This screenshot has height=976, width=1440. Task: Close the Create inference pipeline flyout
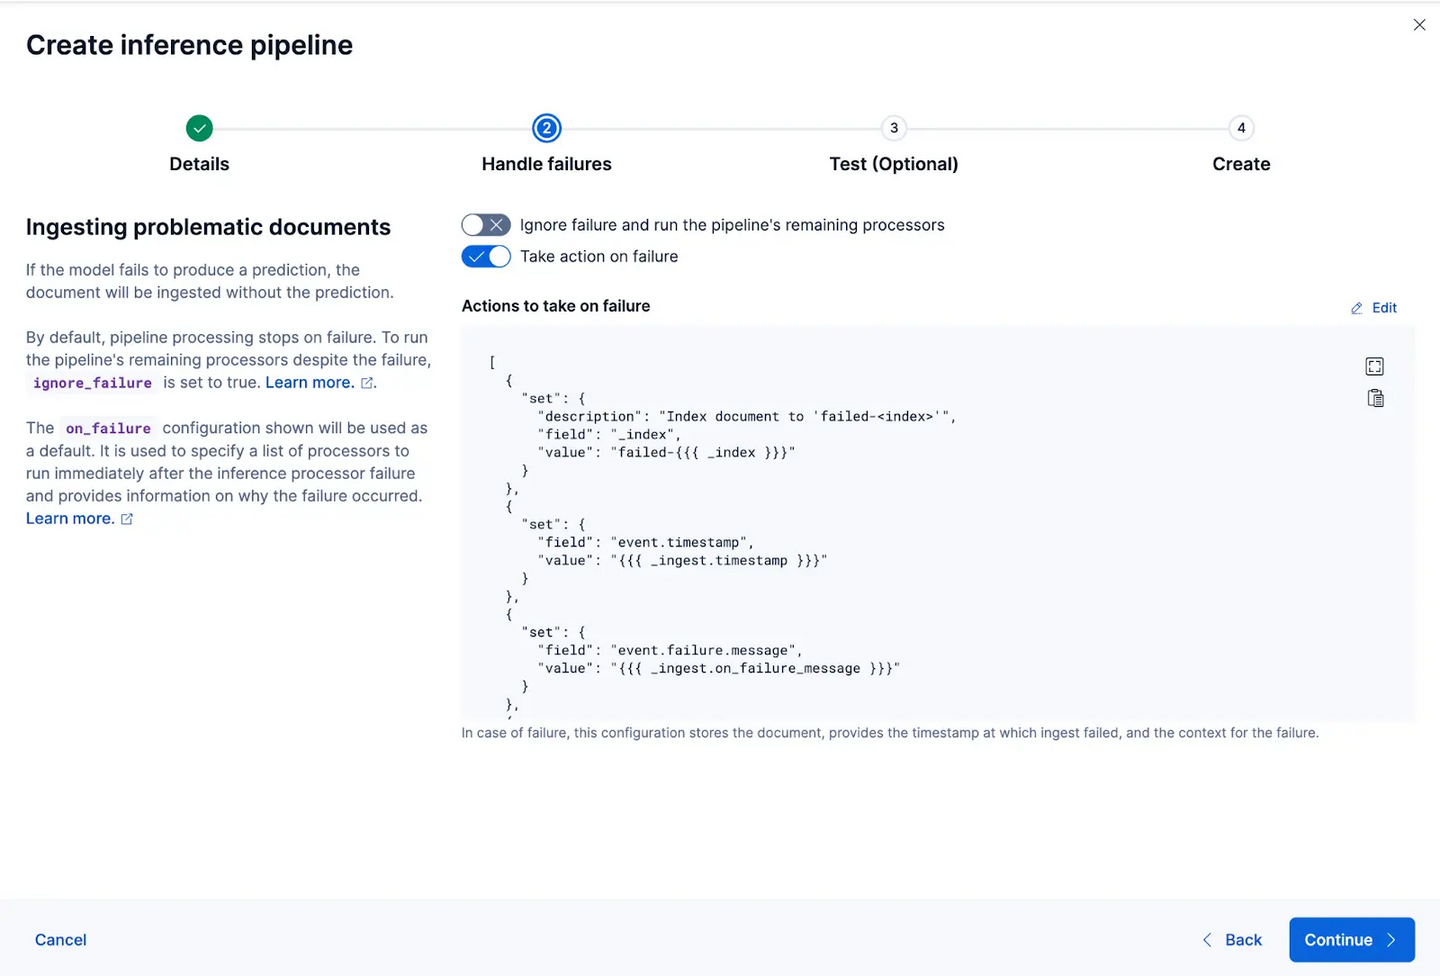tap(1419, 25)
